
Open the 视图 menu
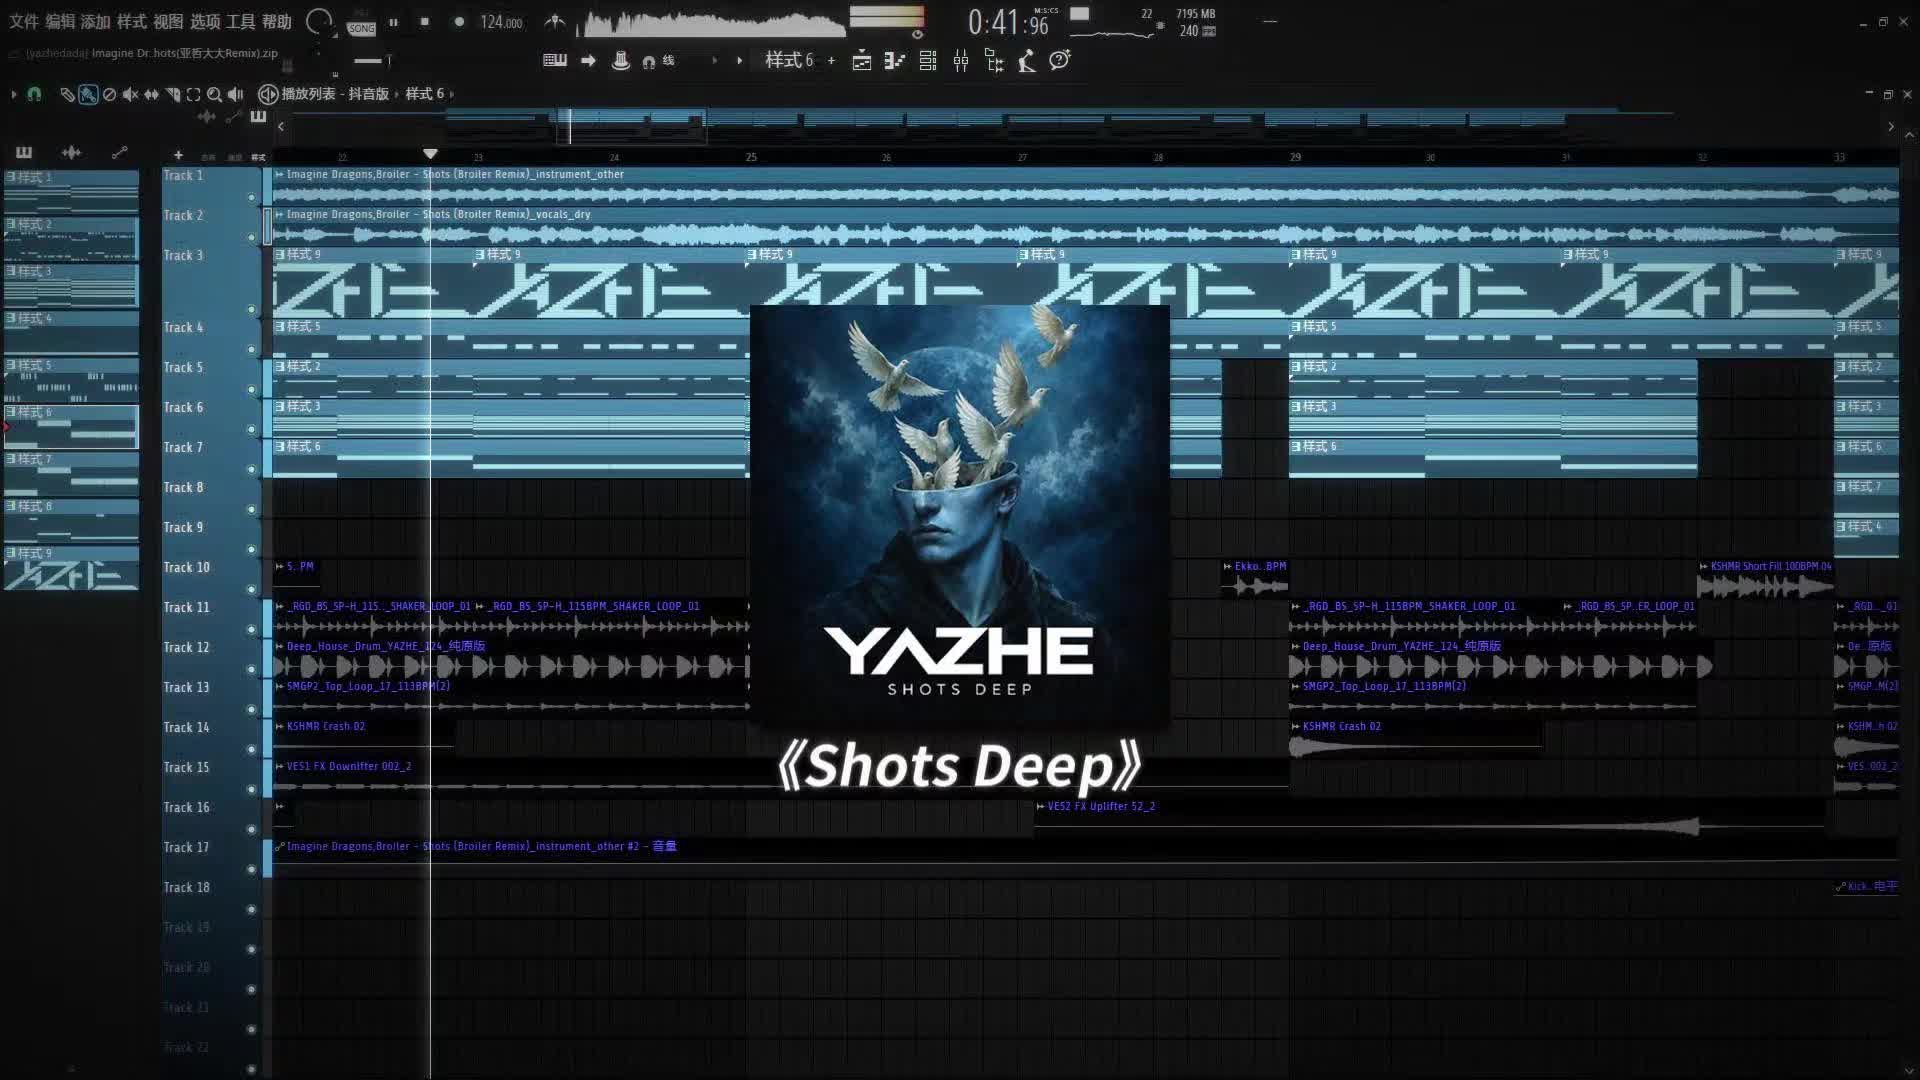pos(168,21)
